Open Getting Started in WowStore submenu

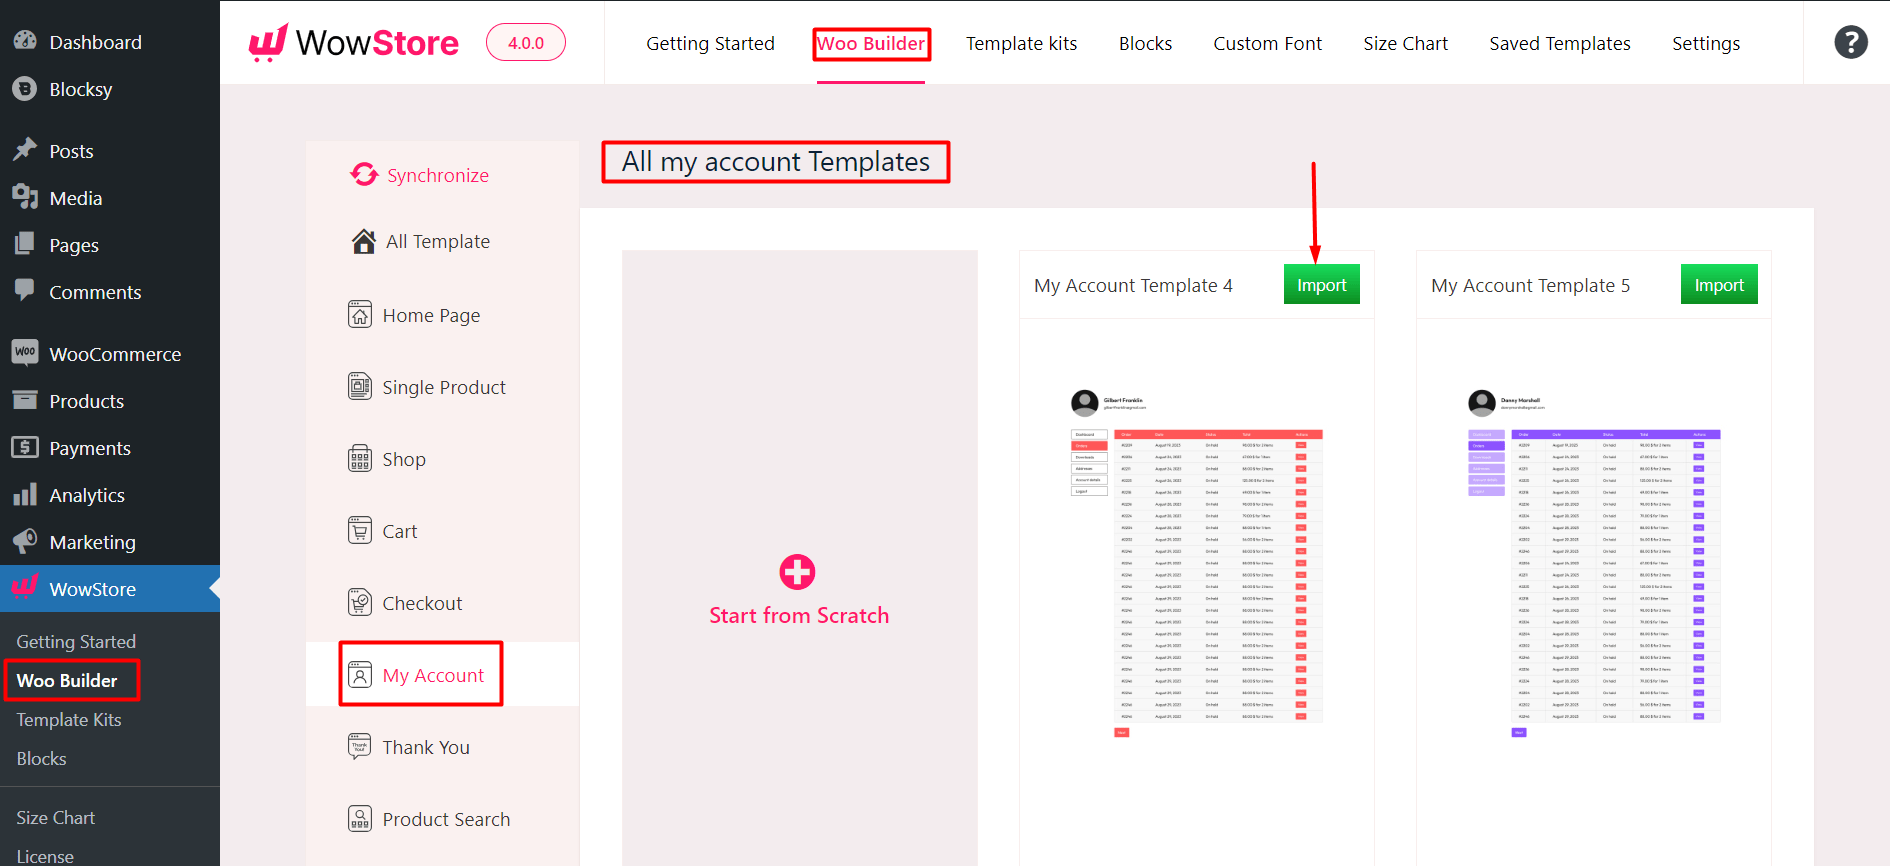click(76, 641)
